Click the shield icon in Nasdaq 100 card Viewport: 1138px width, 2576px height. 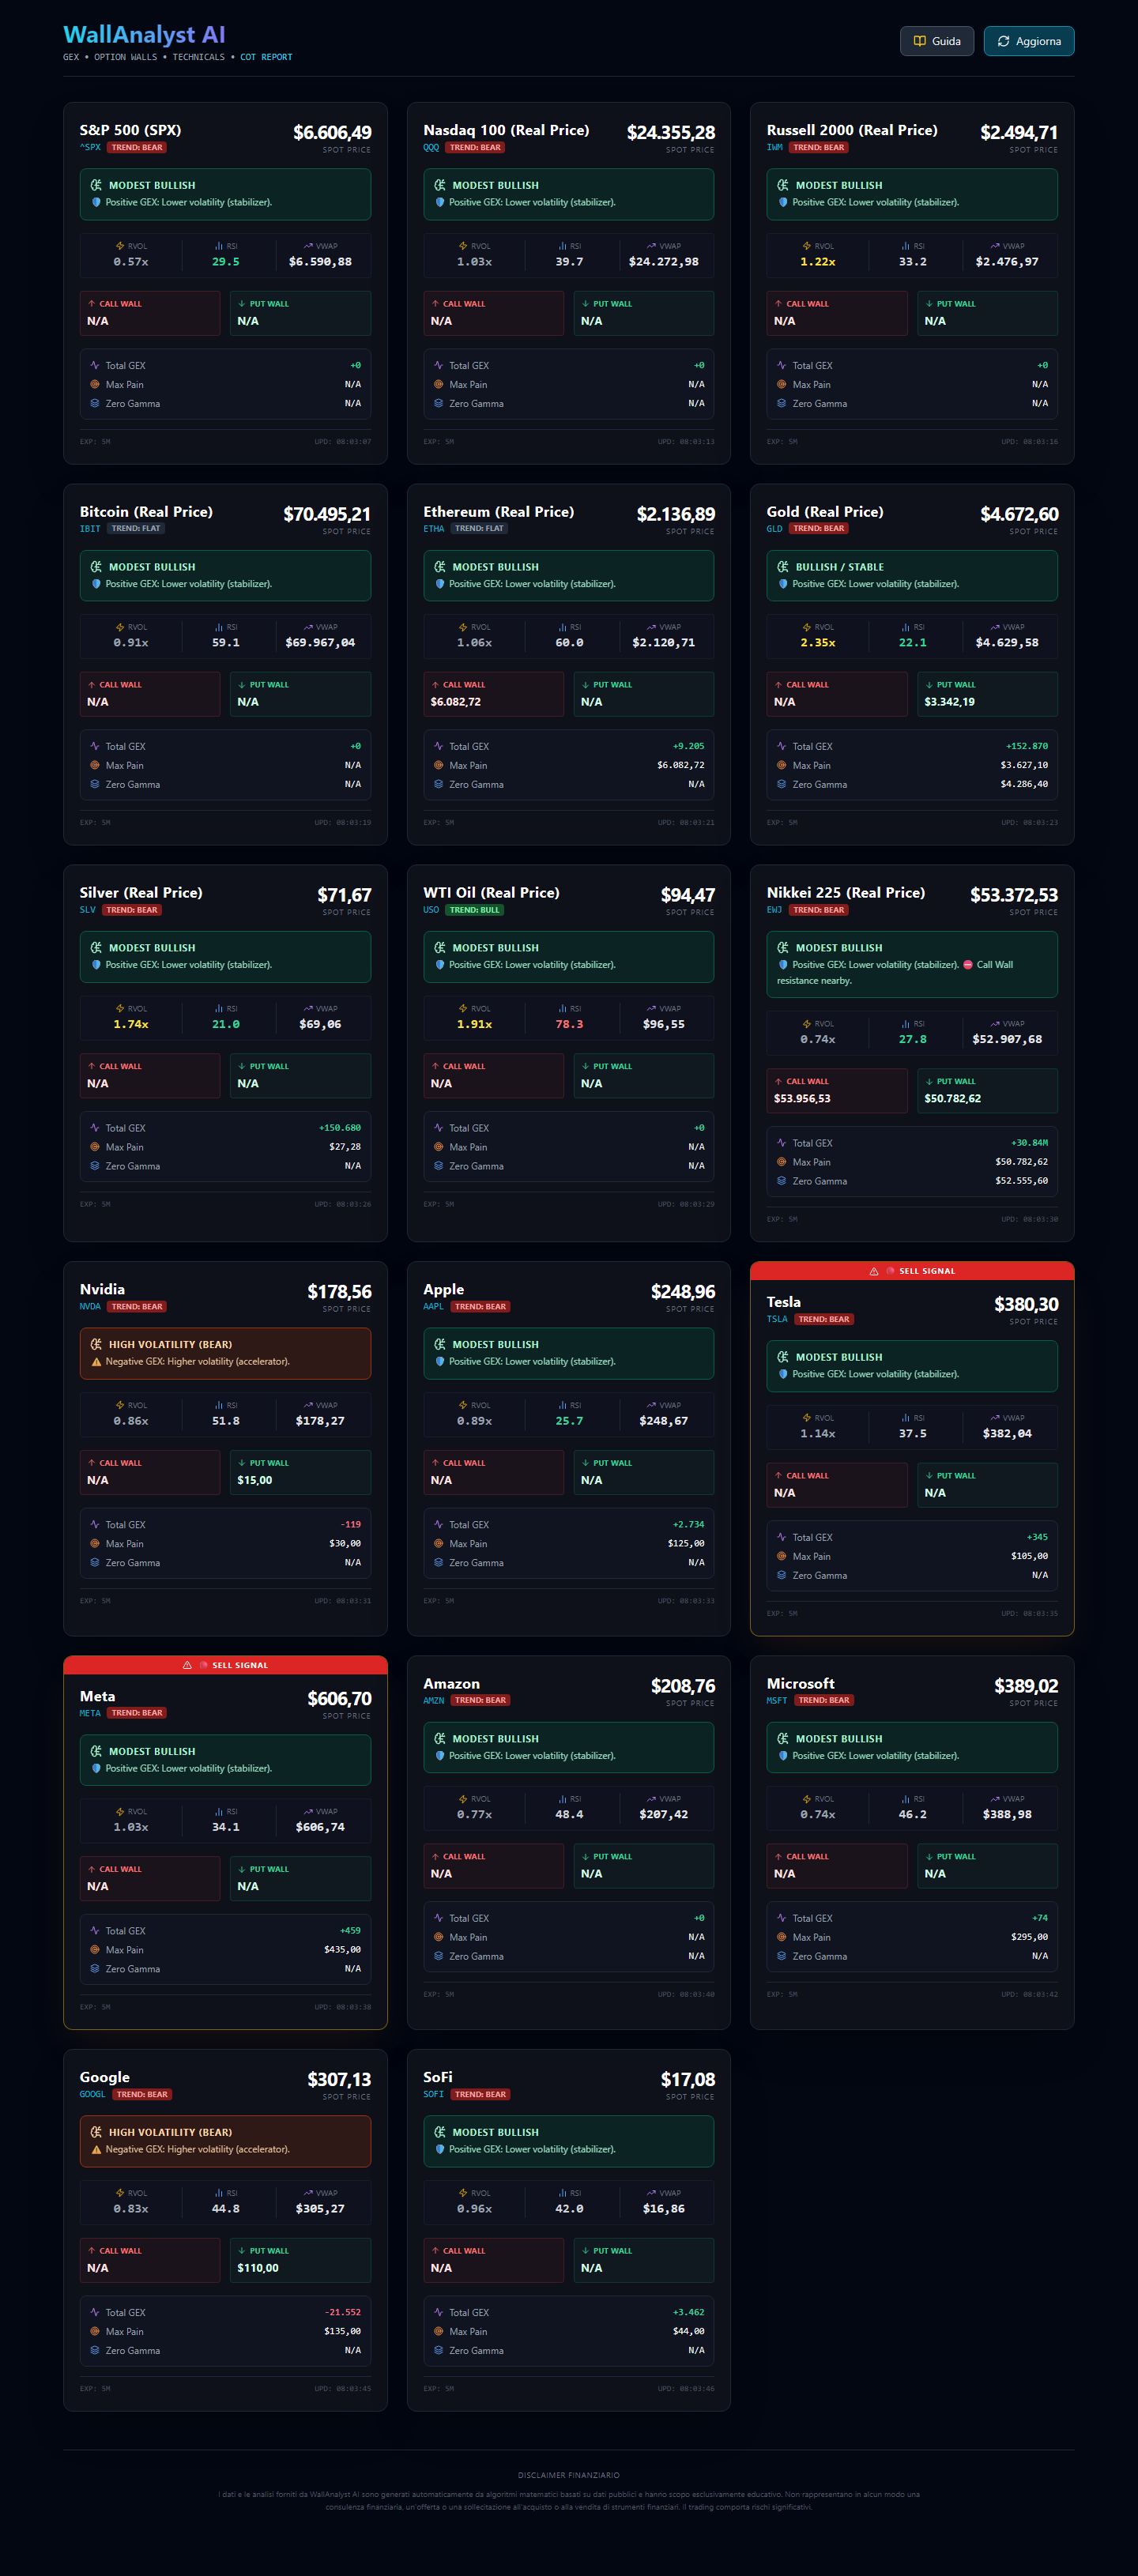tap(439, 203)
